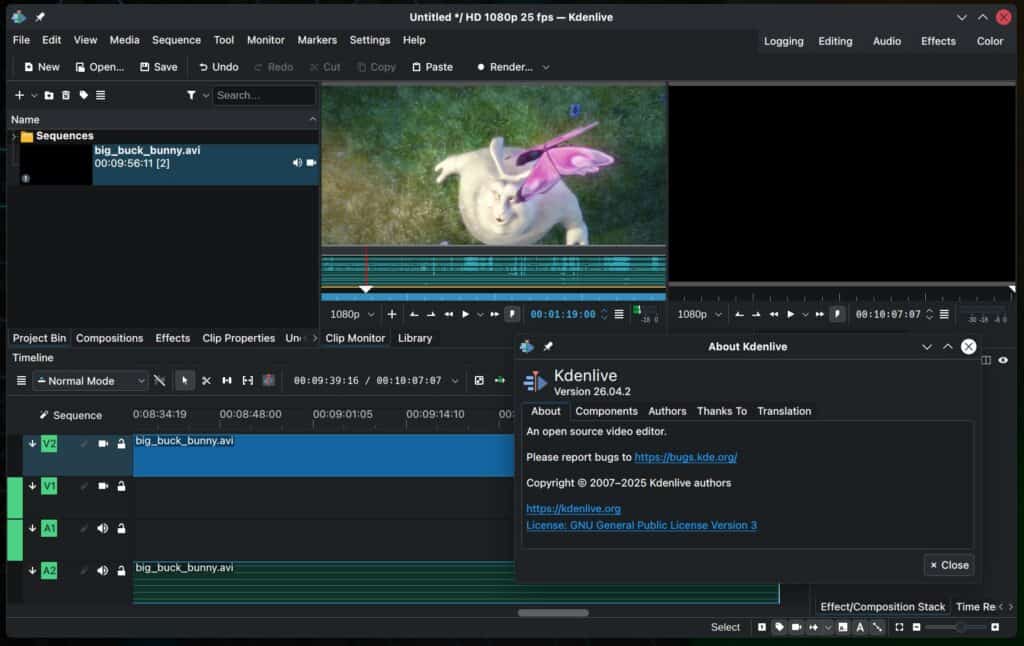Open the GNU General Public License link
This screenshot has width=1024, height=646.
pos(641,525)
